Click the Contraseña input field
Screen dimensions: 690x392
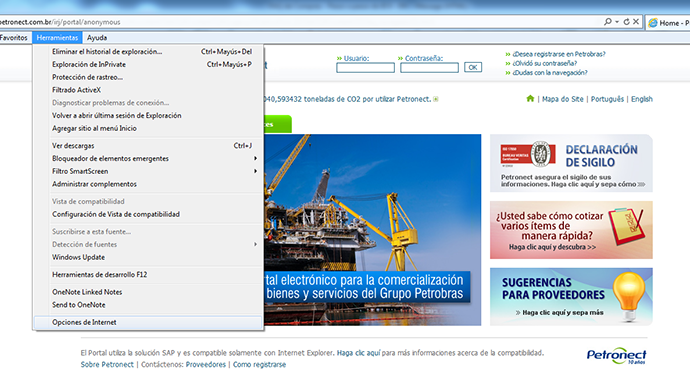[x=429, y=67]
